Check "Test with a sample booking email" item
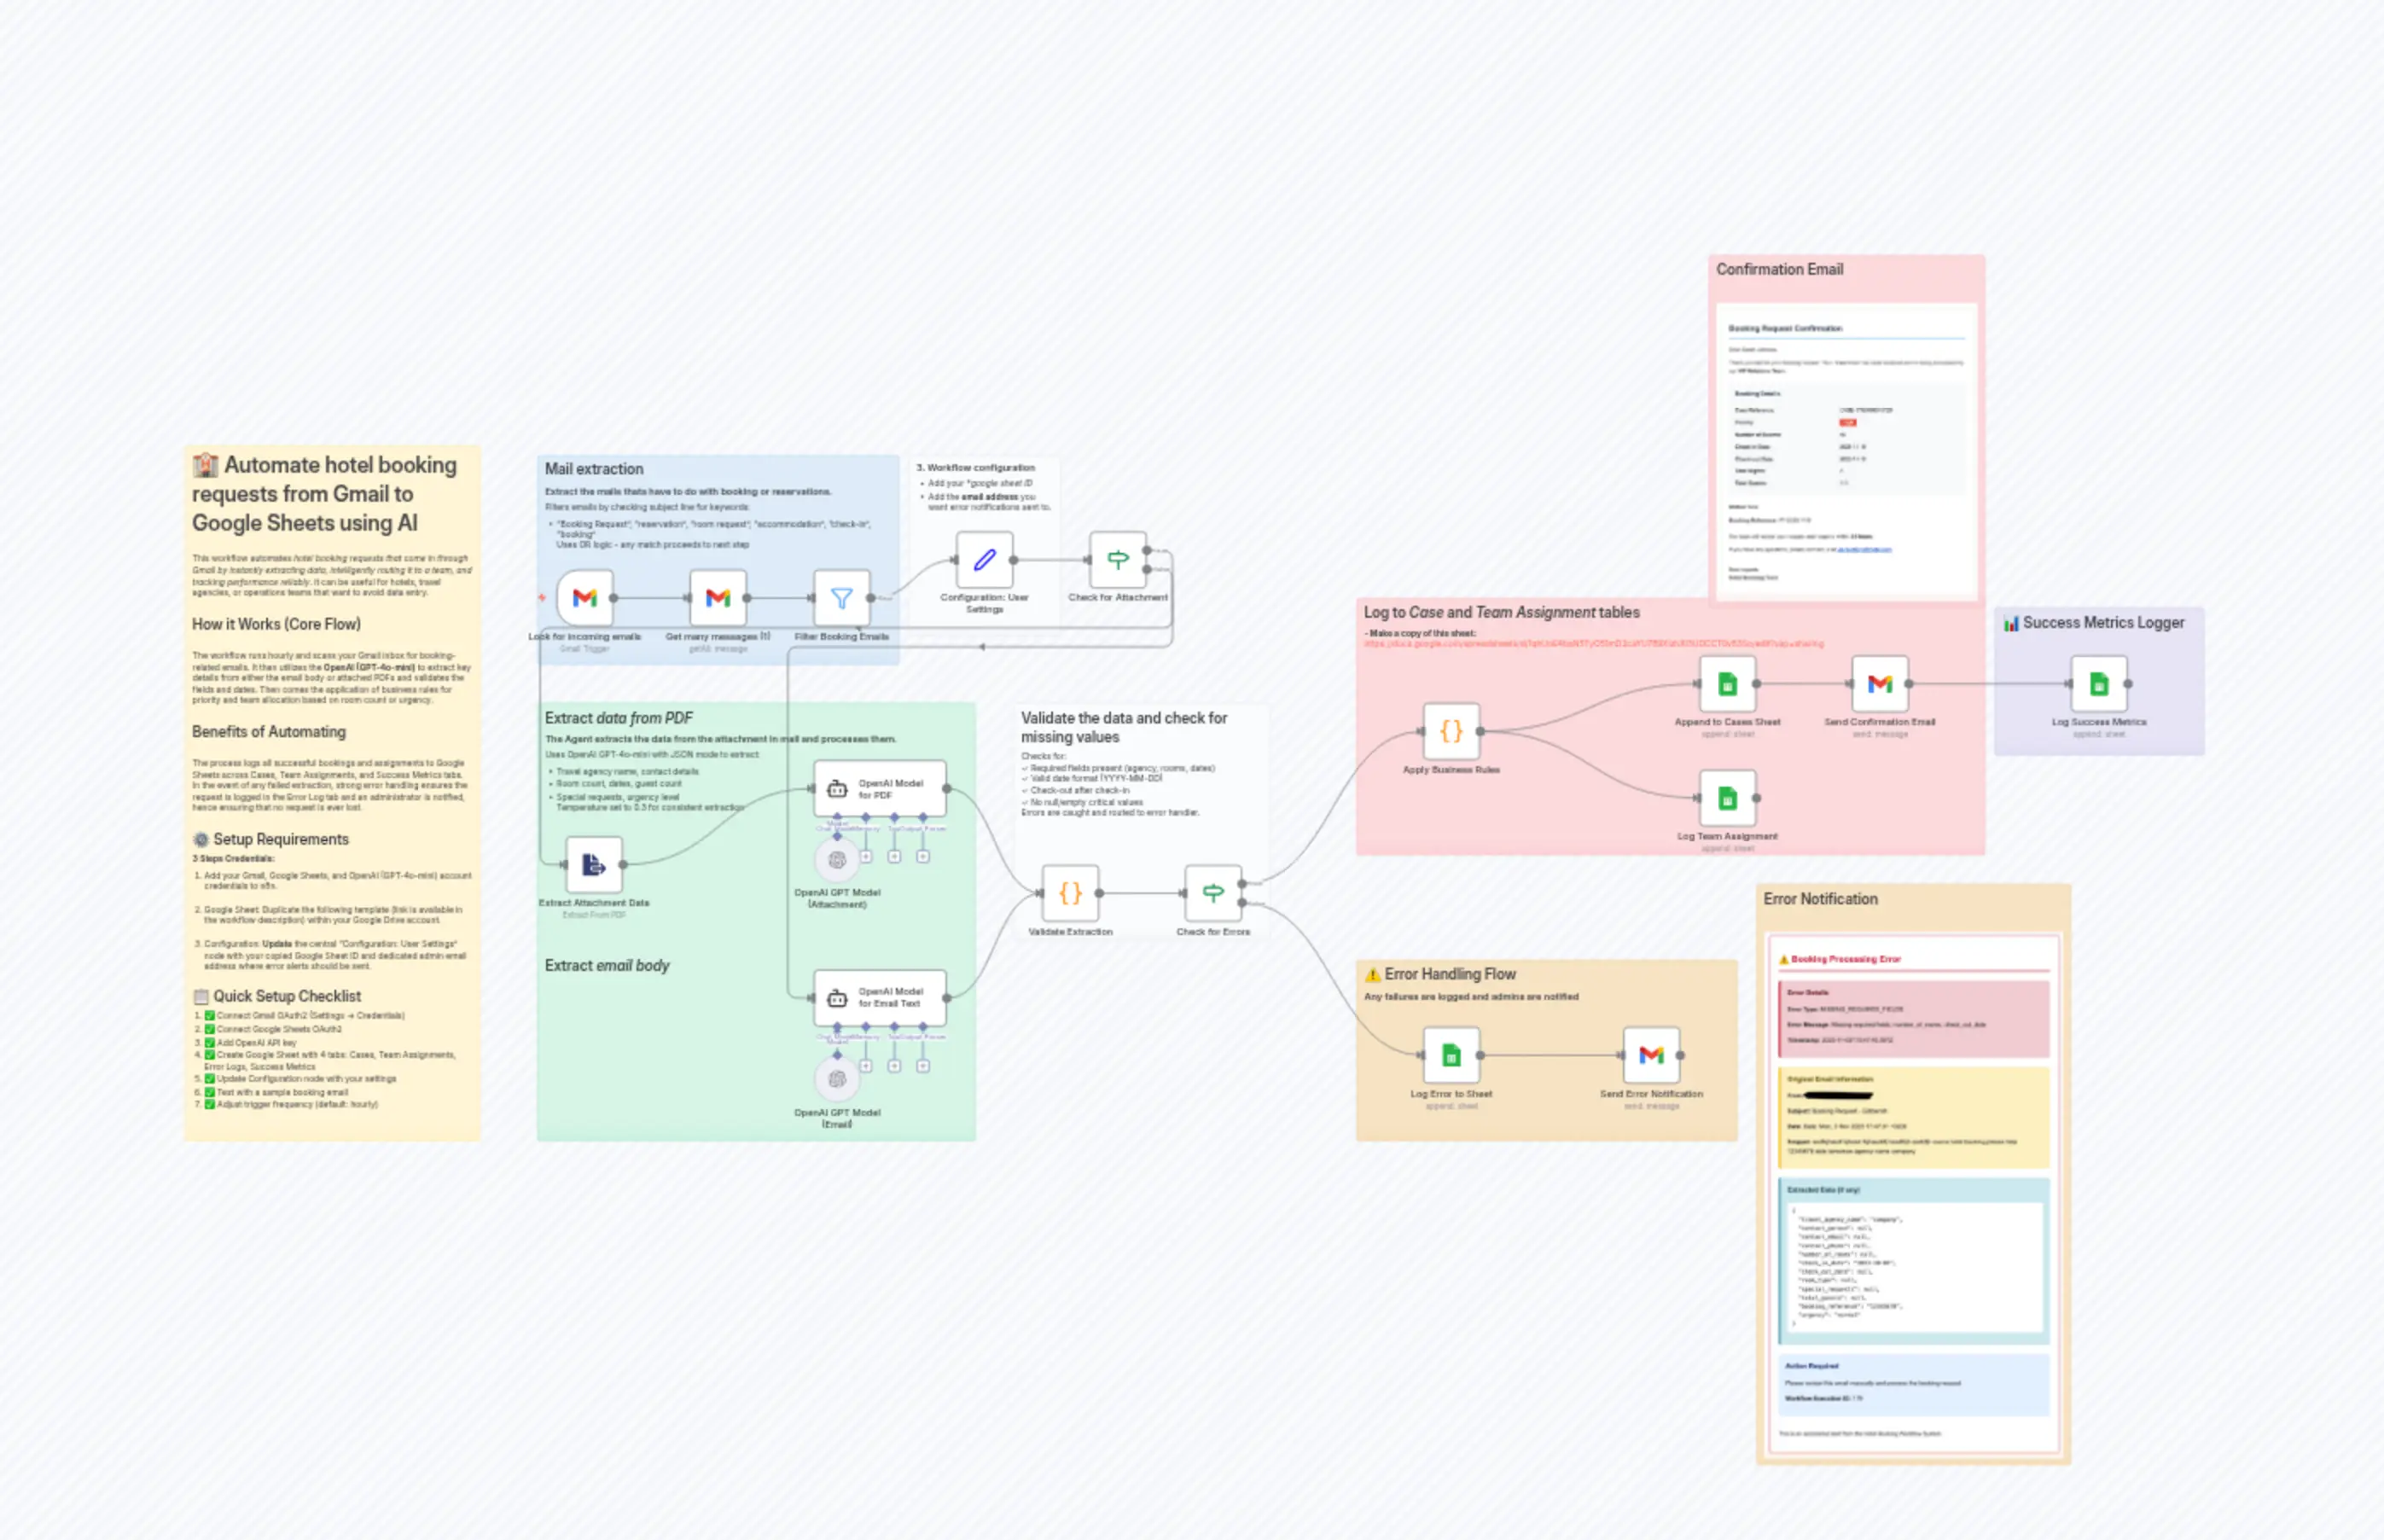2384x1540 pixels. (x=211, y=1093)
